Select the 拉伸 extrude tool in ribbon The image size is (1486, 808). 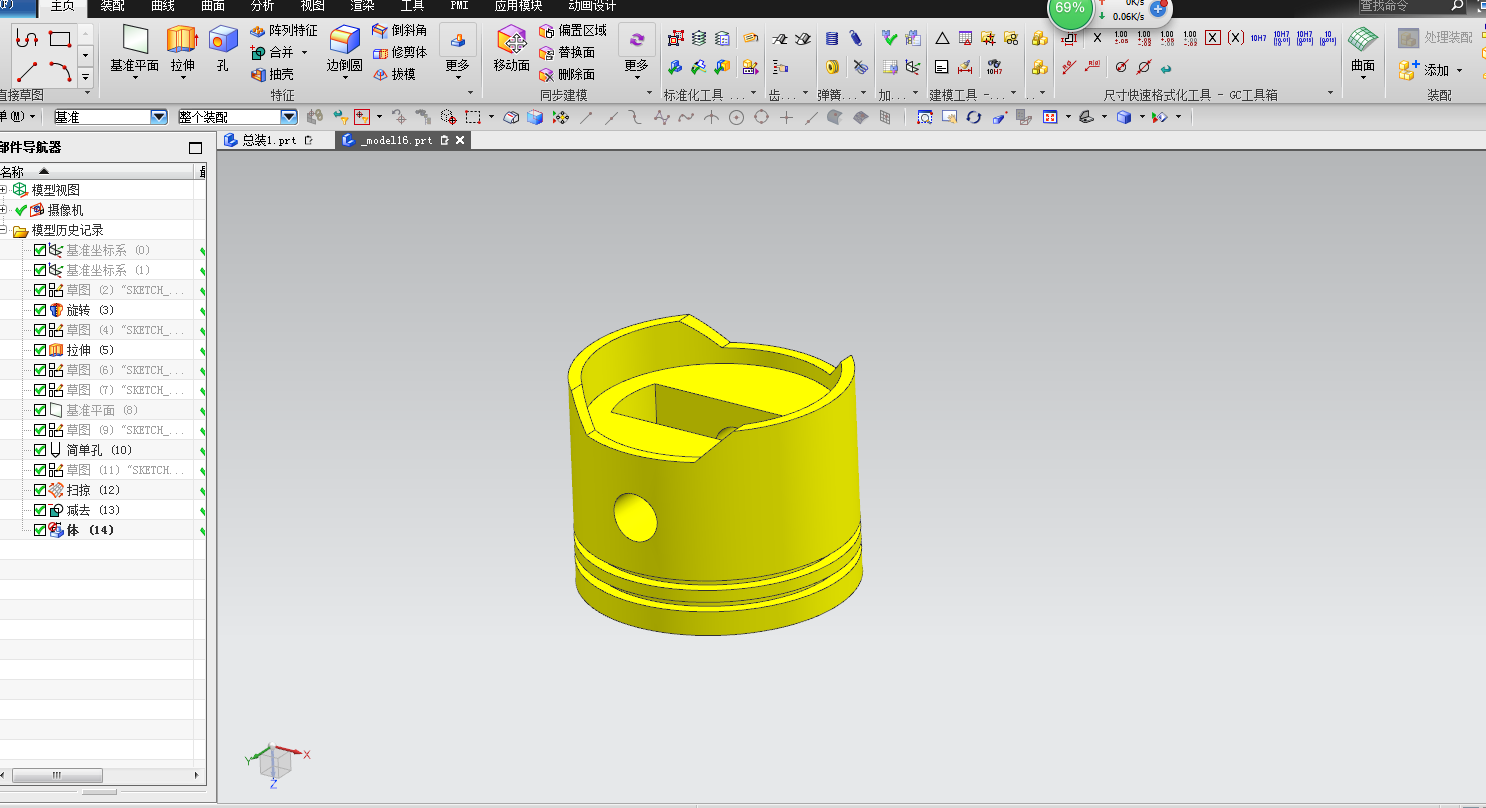tap(182, 50)
